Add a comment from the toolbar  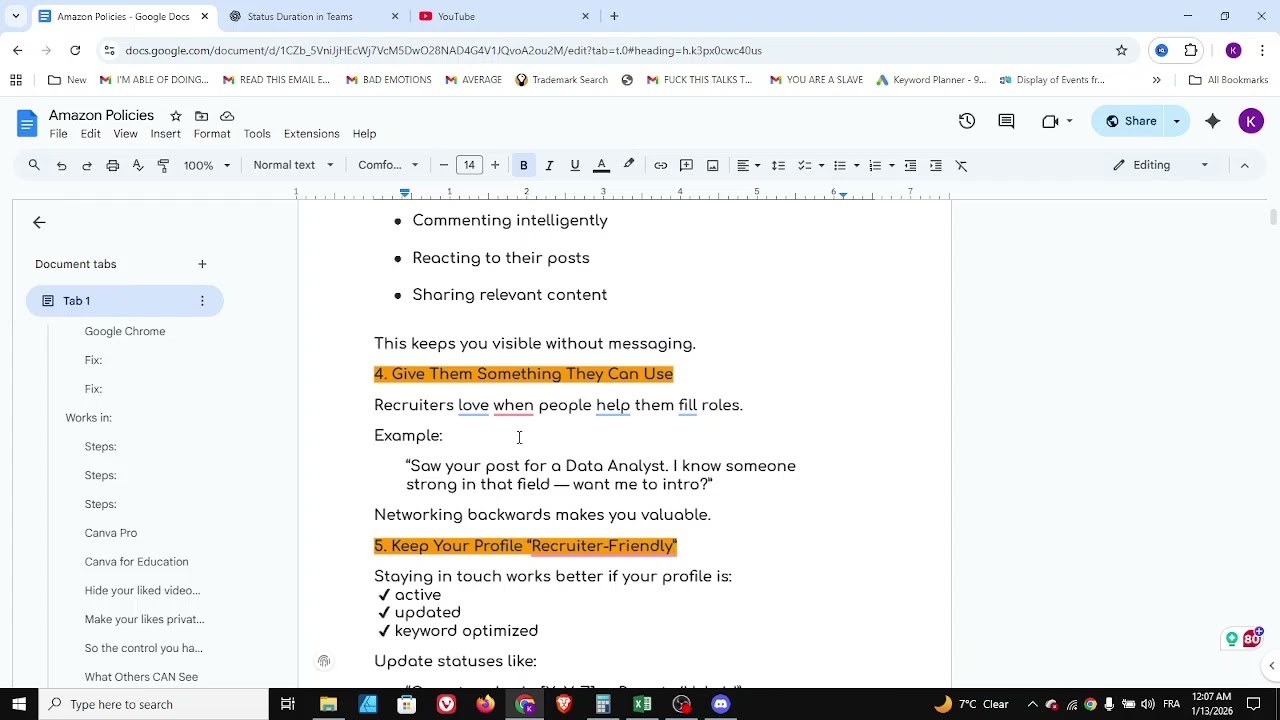click(686, 165)
